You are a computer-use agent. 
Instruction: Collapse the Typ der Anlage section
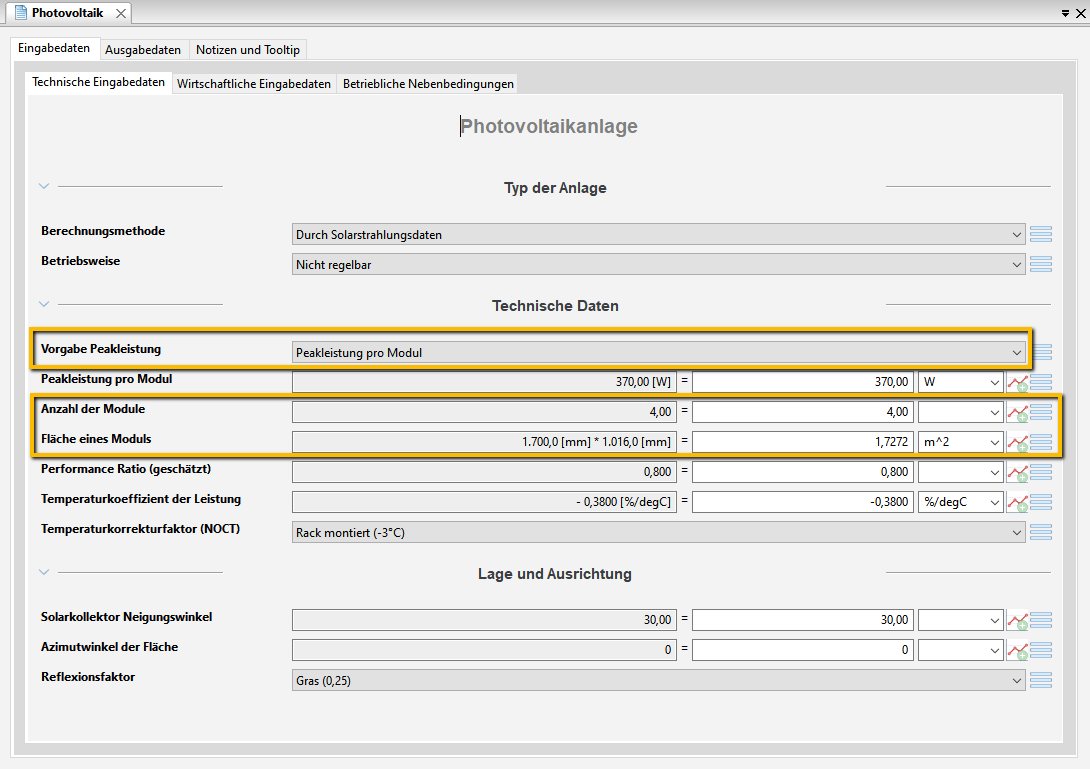[44, 186]
